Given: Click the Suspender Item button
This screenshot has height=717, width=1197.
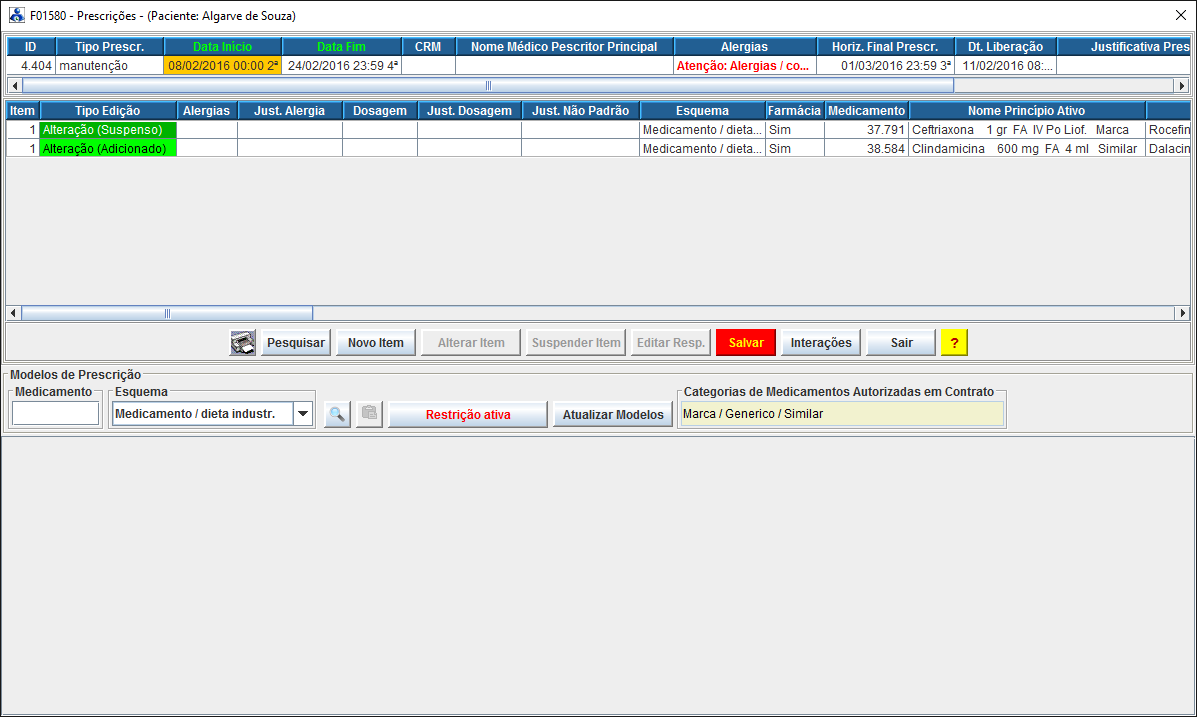Looking at the screenshot, I should [576, 343].
